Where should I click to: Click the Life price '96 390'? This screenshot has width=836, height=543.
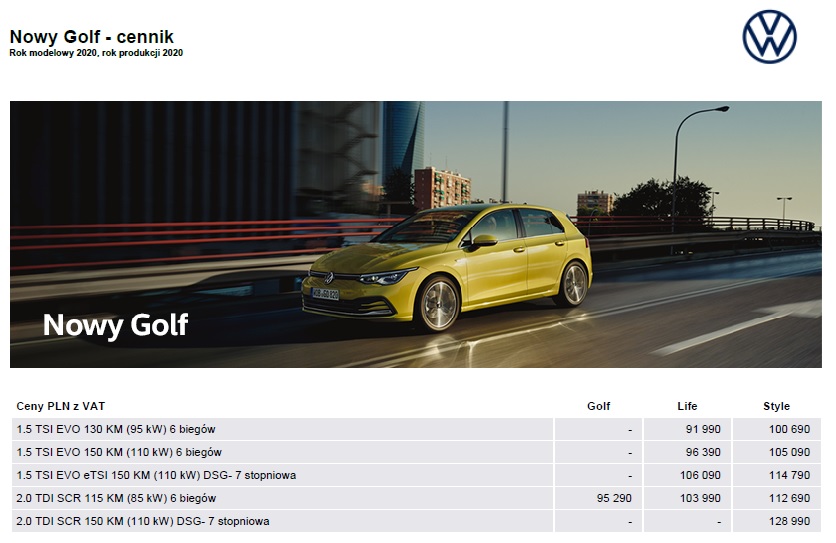pyautogui.click(x=703, y=452)
